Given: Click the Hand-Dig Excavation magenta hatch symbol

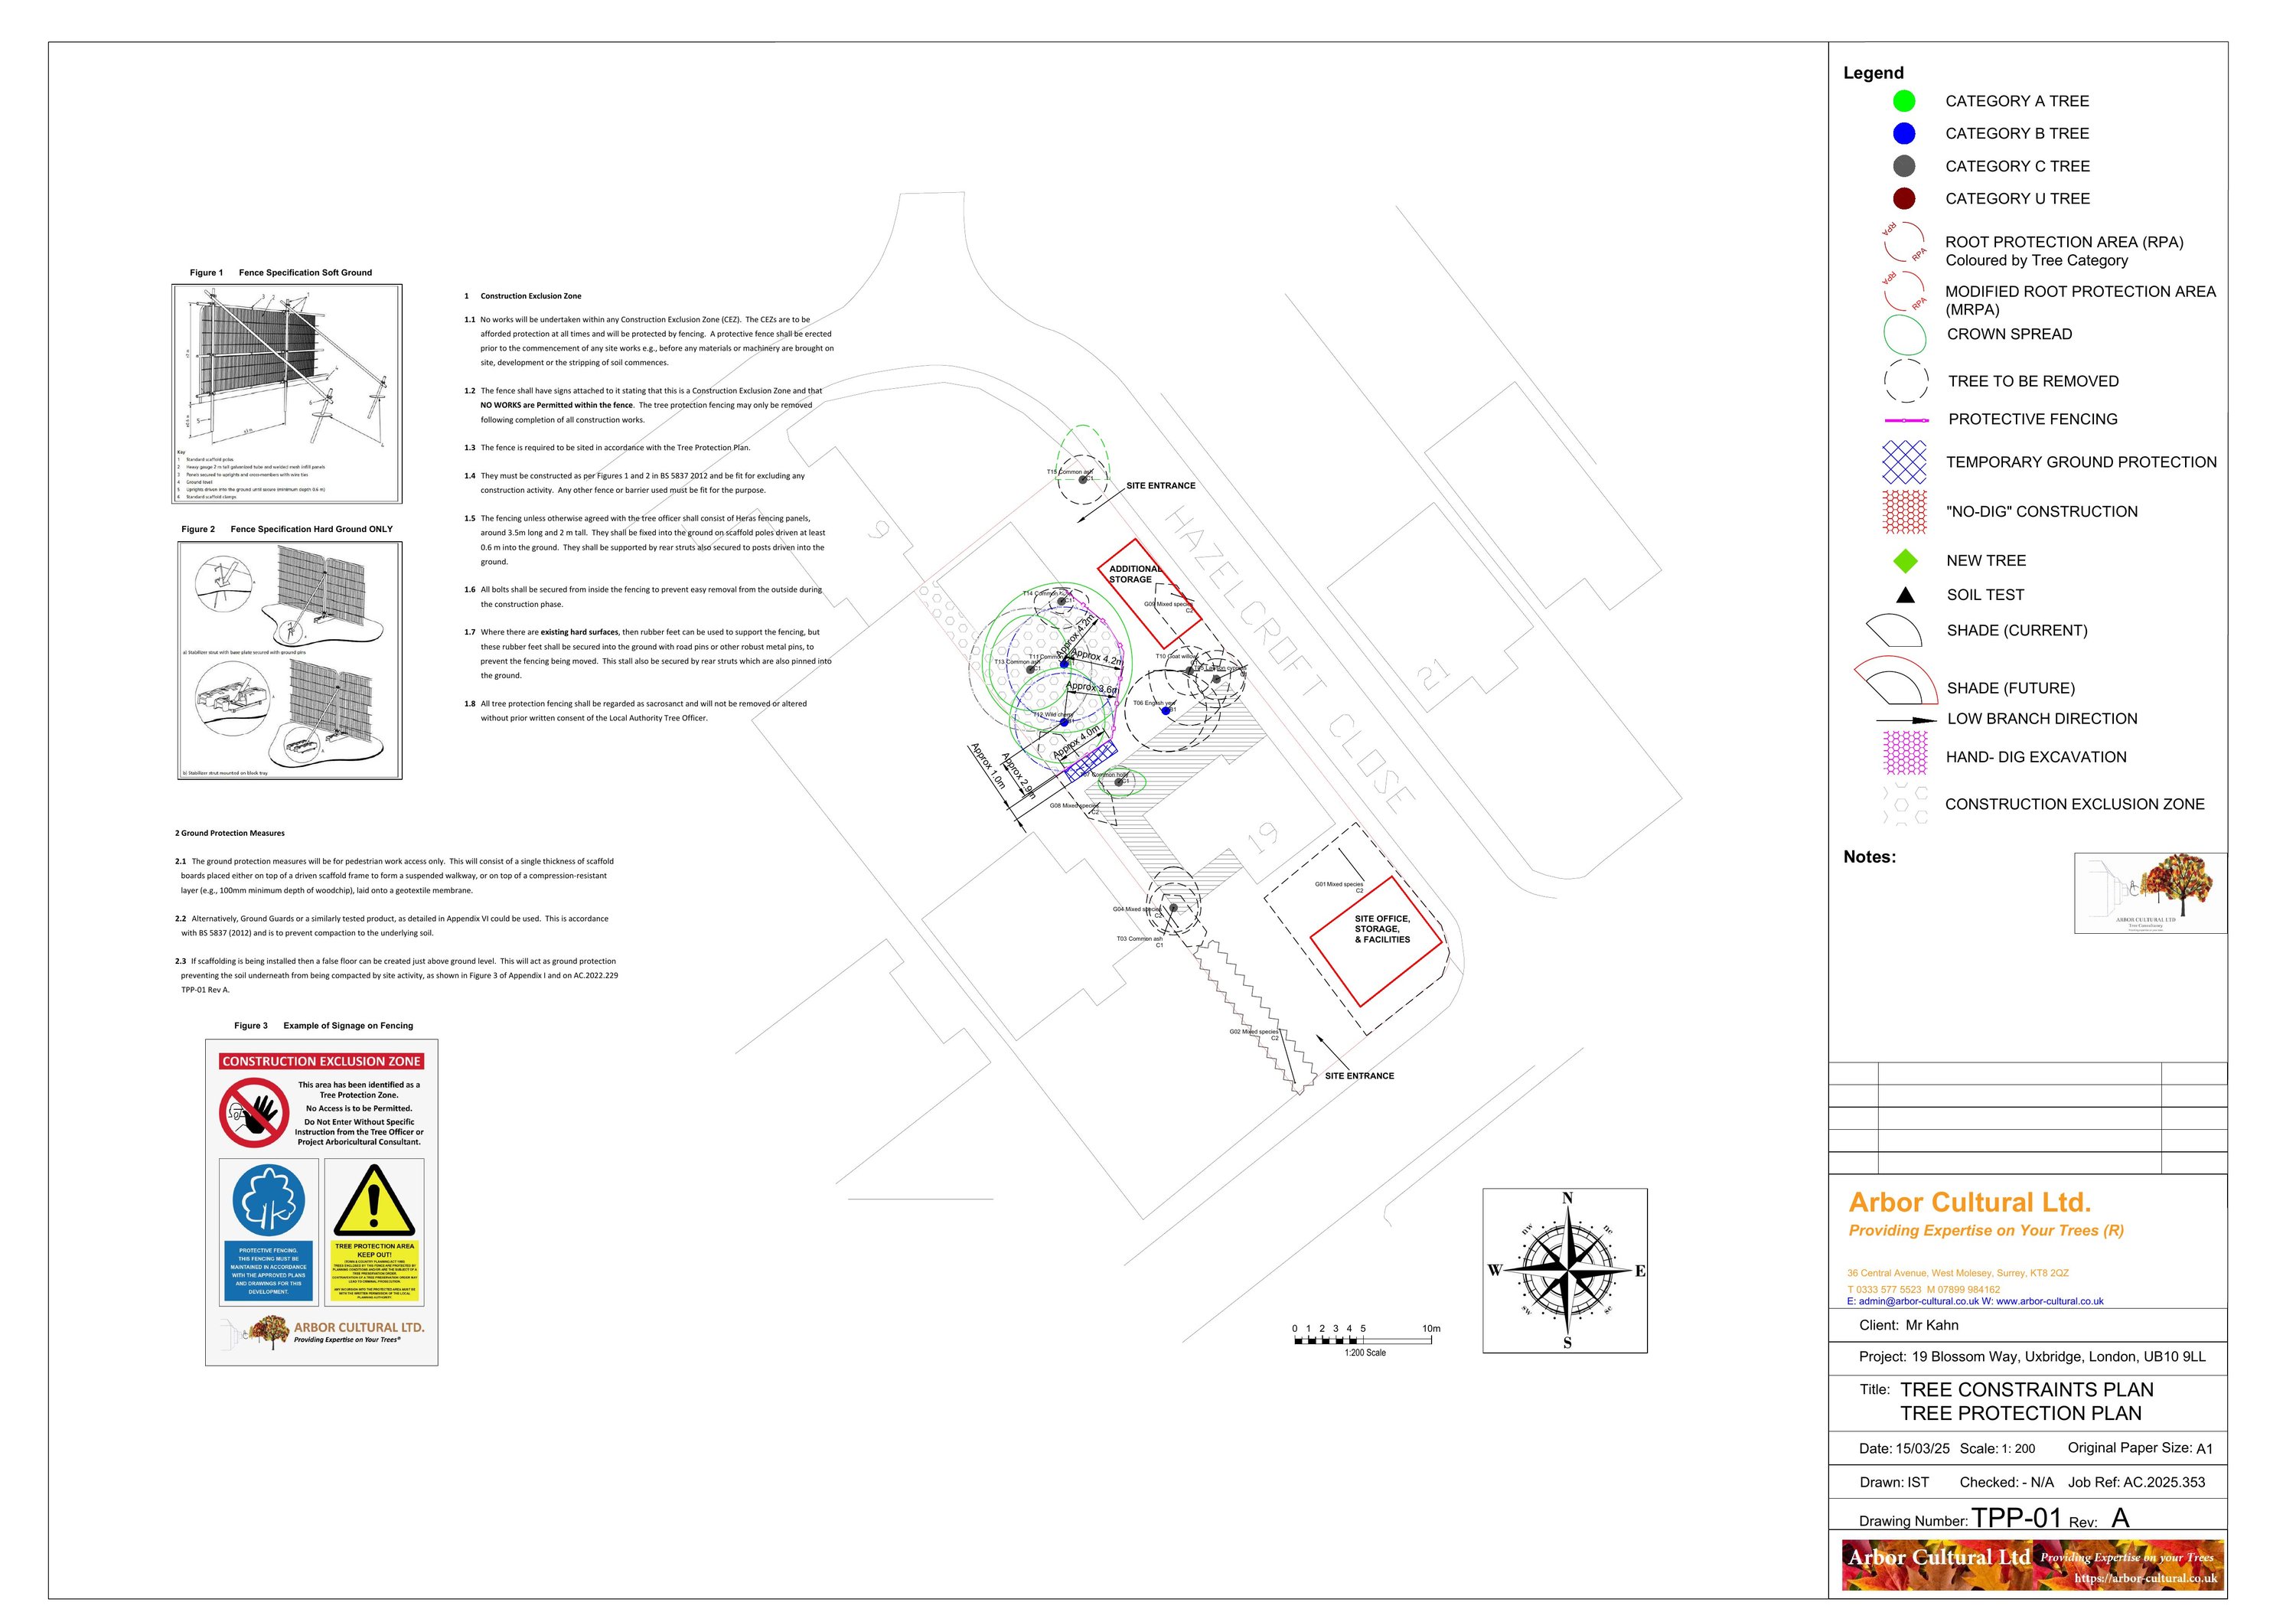Looking at the screenshot, I should (1904, 753).
